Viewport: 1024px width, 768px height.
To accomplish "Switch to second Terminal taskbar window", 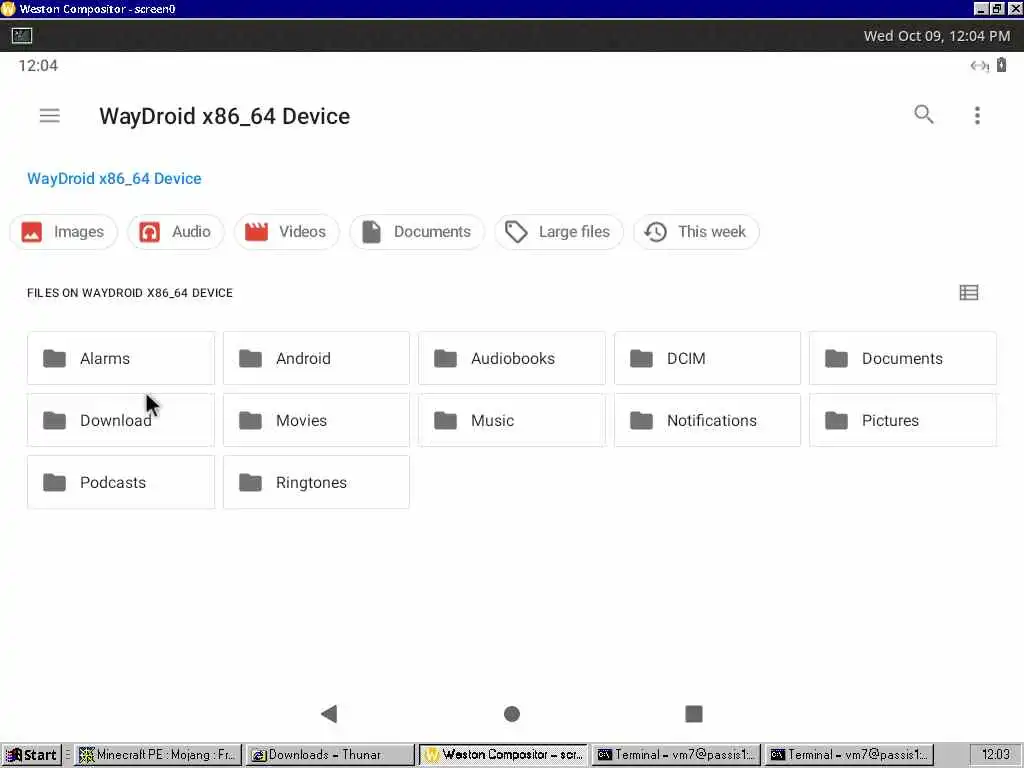I will tap(849, 755).
